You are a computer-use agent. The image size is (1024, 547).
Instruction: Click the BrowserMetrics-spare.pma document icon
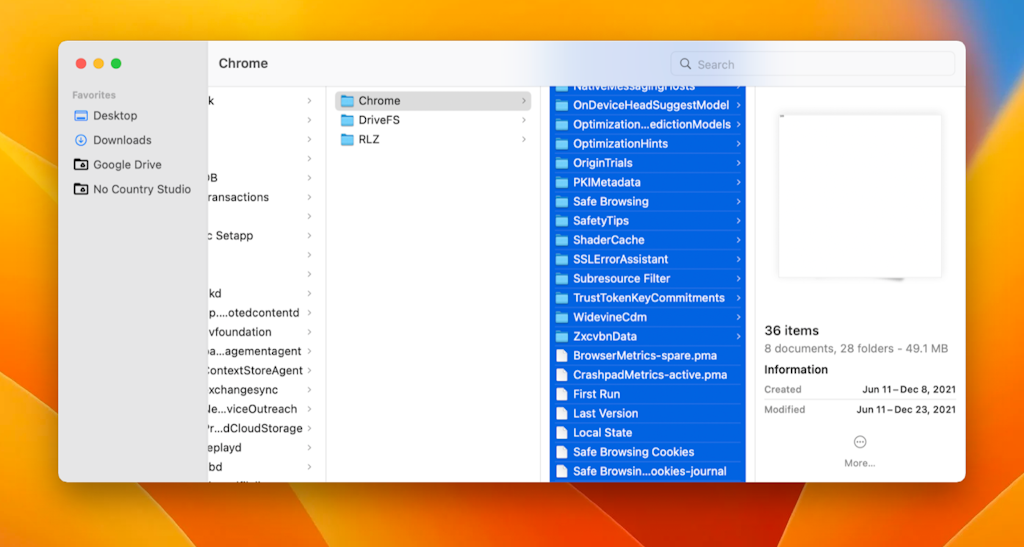562,356
